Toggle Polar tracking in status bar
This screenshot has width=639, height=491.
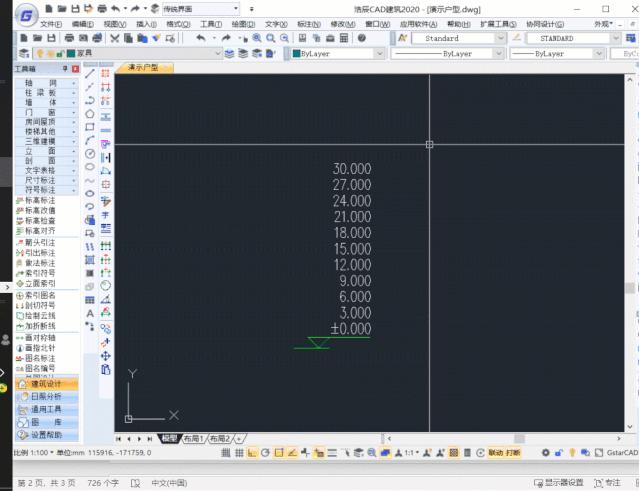265,453
